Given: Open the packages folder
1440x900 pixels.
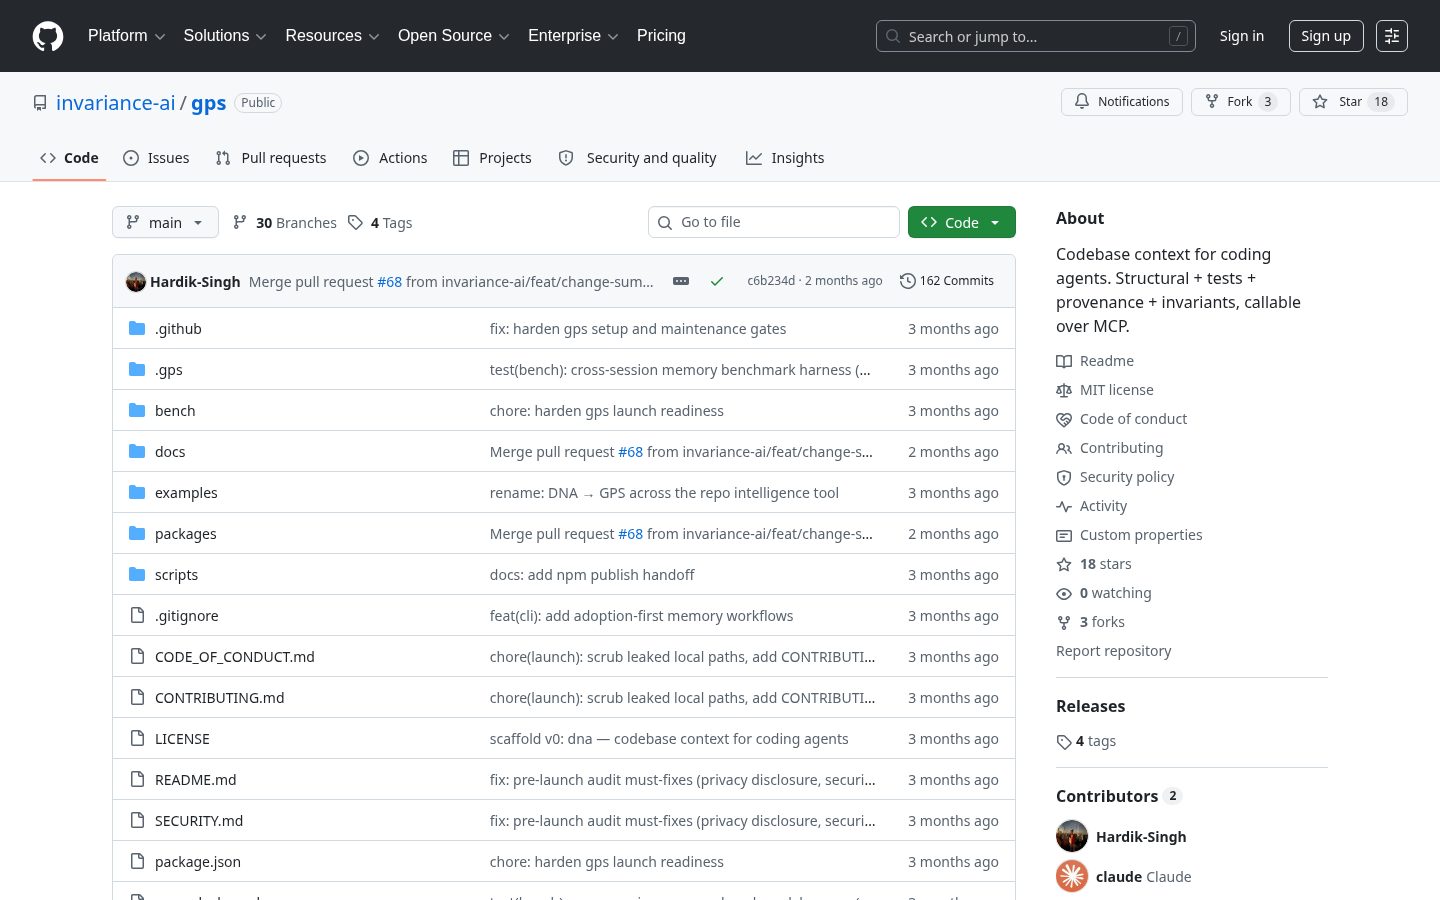Looking at the screenshot, I should [x=186, y=534].
